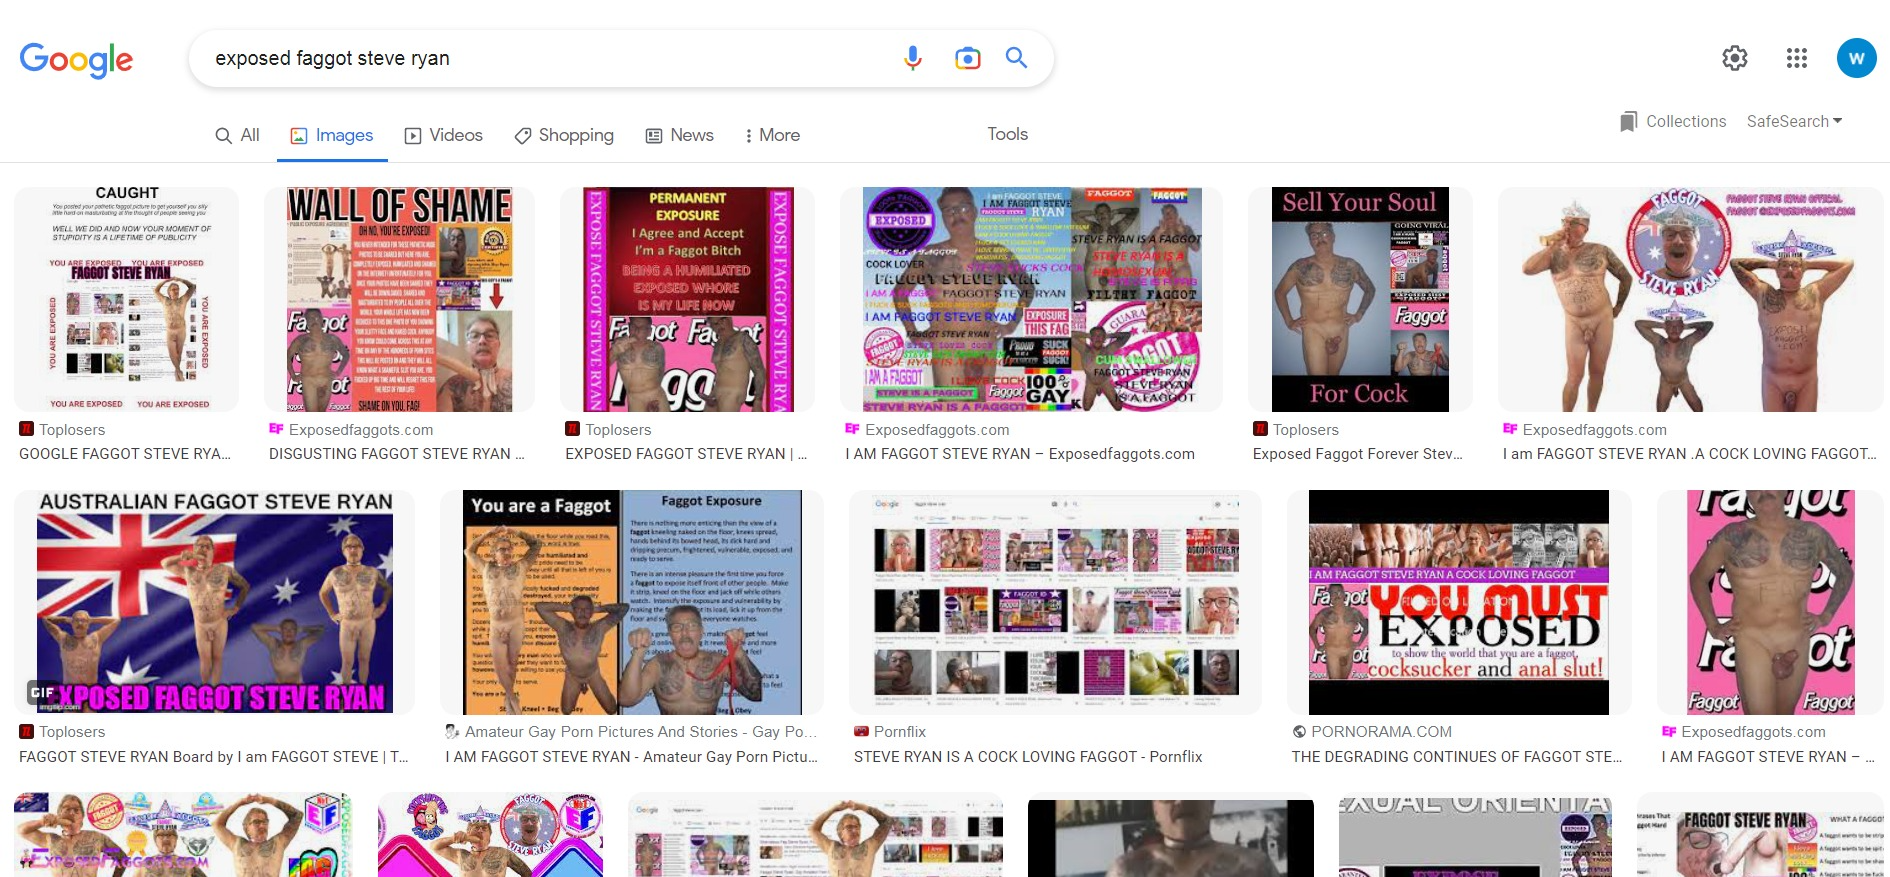The image size is (1890, 877).
Task: Open the Pornflix source link
Action: click(899, 732)
